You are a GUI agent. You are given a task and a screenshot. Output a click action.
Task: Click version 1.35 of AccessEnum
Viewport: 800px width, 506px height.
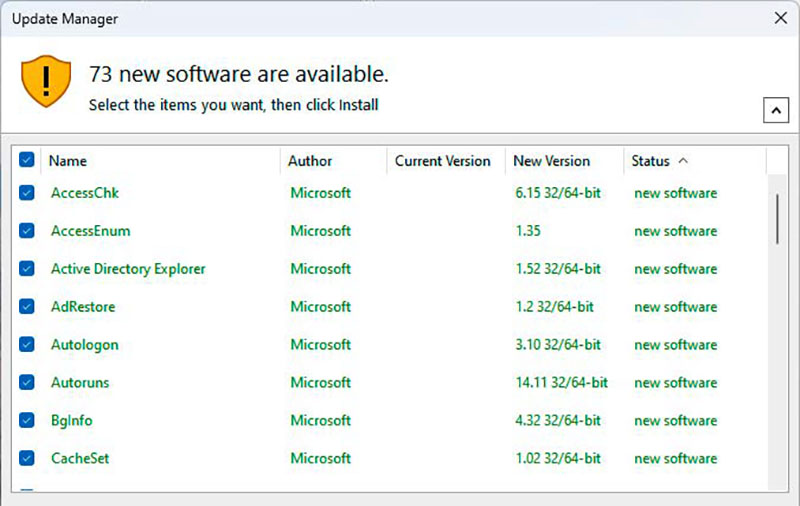pyautogui.click(x=528, y=231)
